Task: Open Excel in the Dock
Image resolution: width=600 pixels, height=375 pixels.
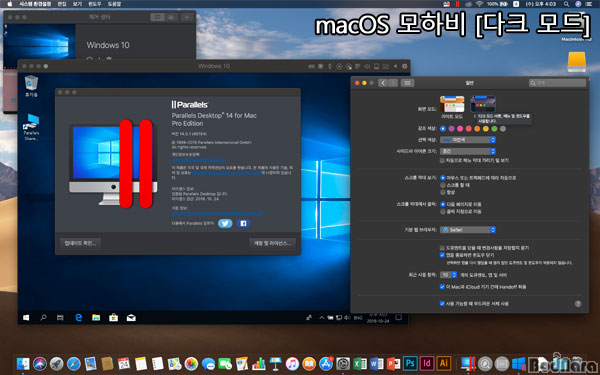Action: (x=360, y=364)
